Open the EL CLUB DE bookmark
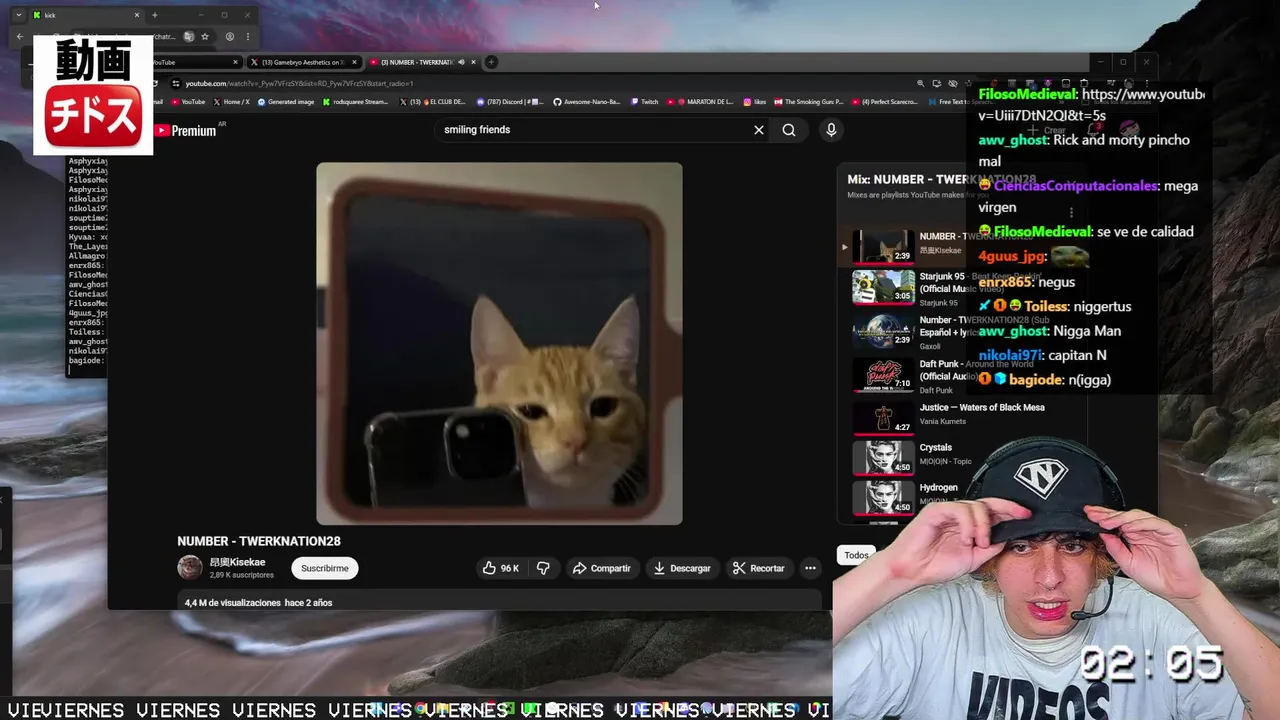Viewport: 1280px width, 720px height. coord(432,101)
